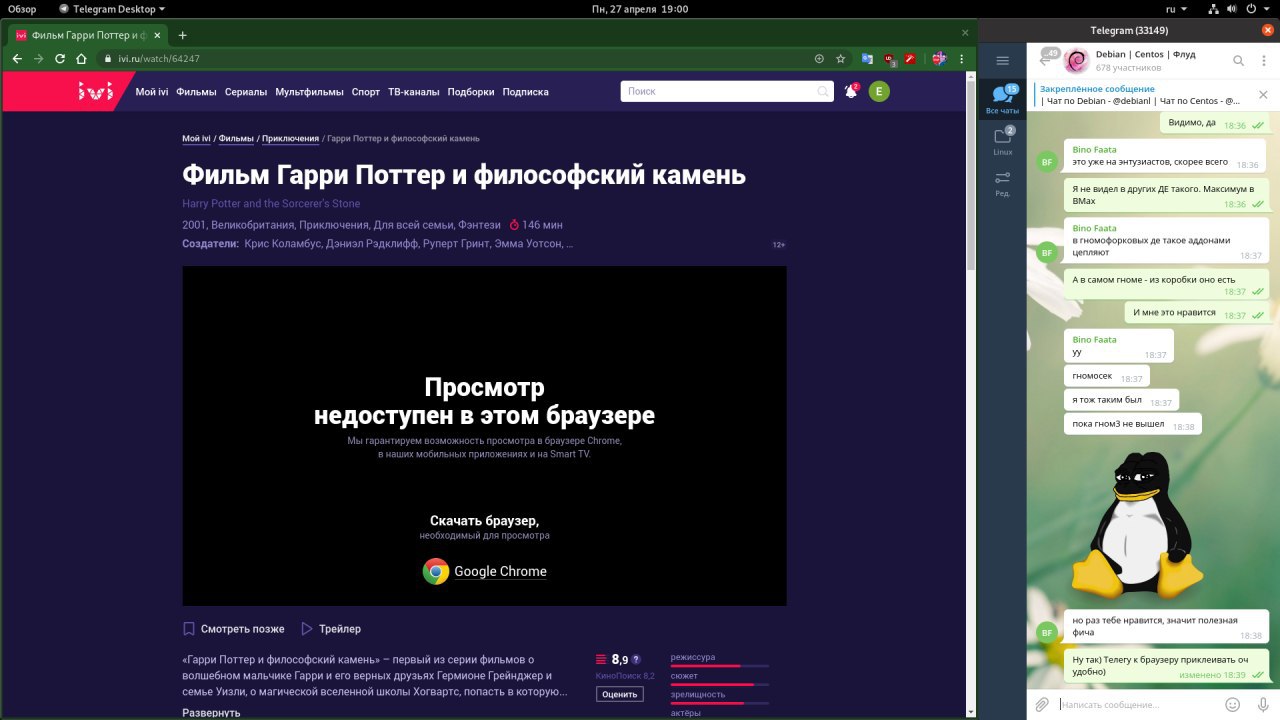
Task: Open GNOME Обзор activities
Action: 22,8
